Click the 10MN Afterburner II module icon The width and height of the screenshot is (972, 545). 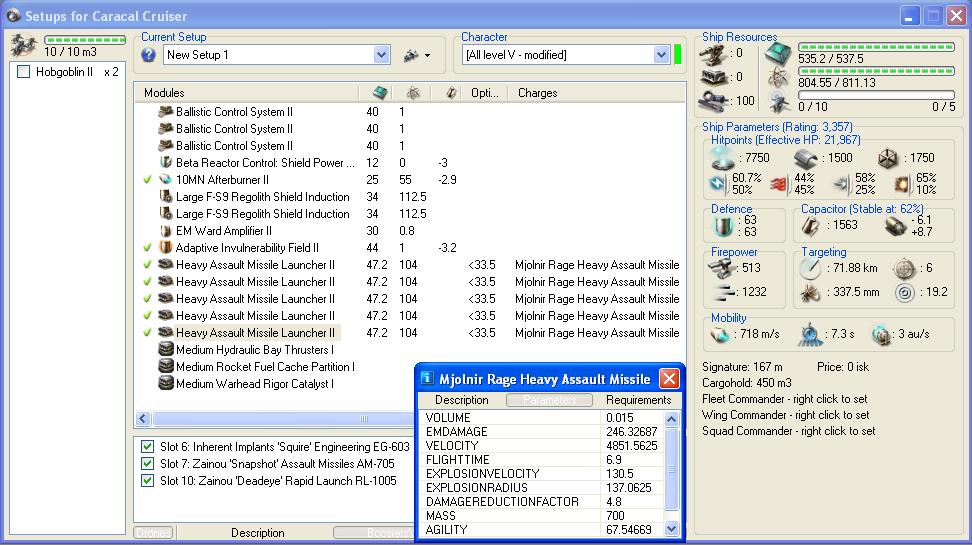166,180
